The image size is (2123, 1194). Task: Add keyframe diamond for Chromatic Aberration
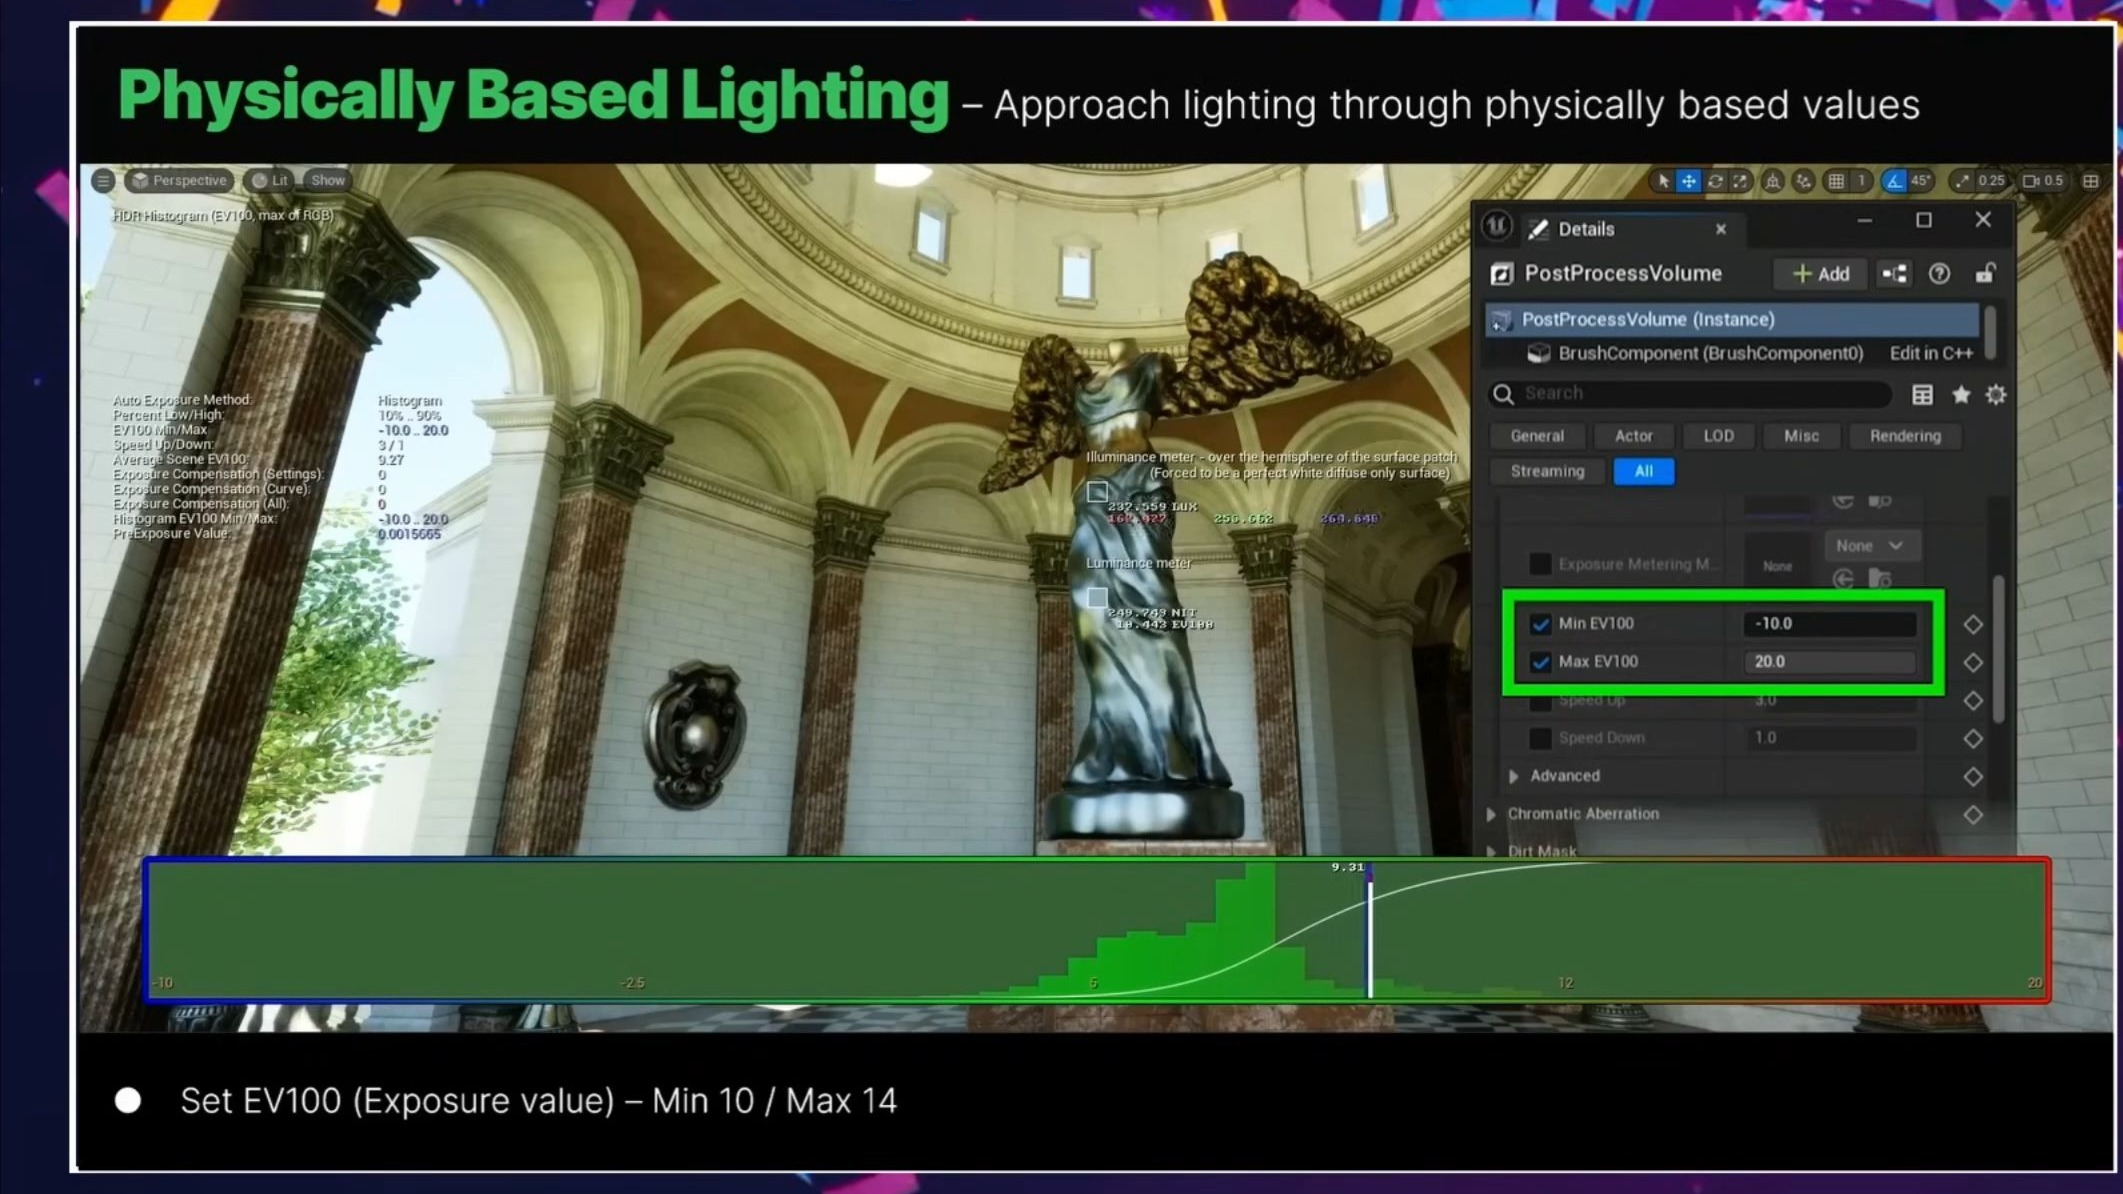click(x=1972, y=815)
